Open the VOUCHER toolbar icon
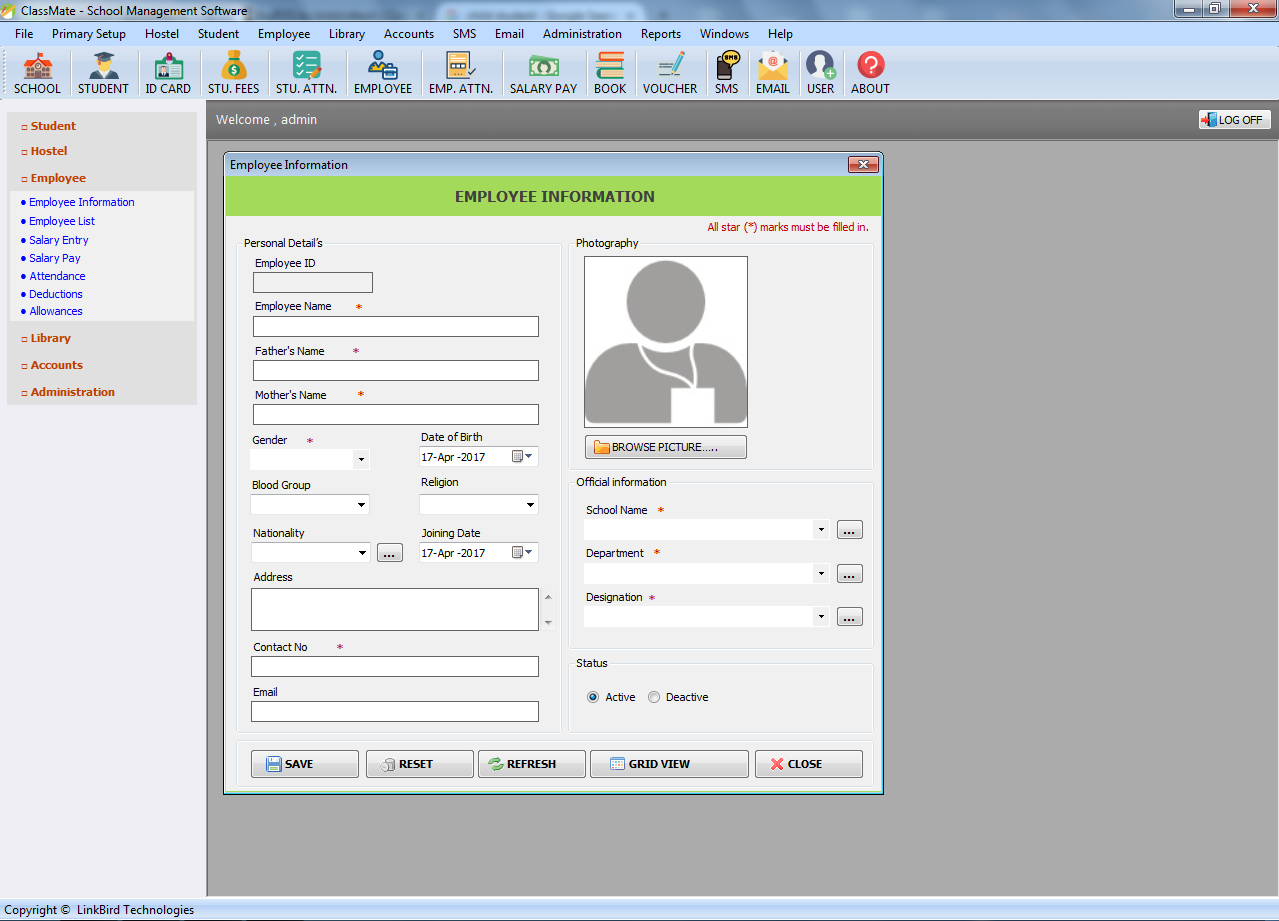 click(669, 72)
